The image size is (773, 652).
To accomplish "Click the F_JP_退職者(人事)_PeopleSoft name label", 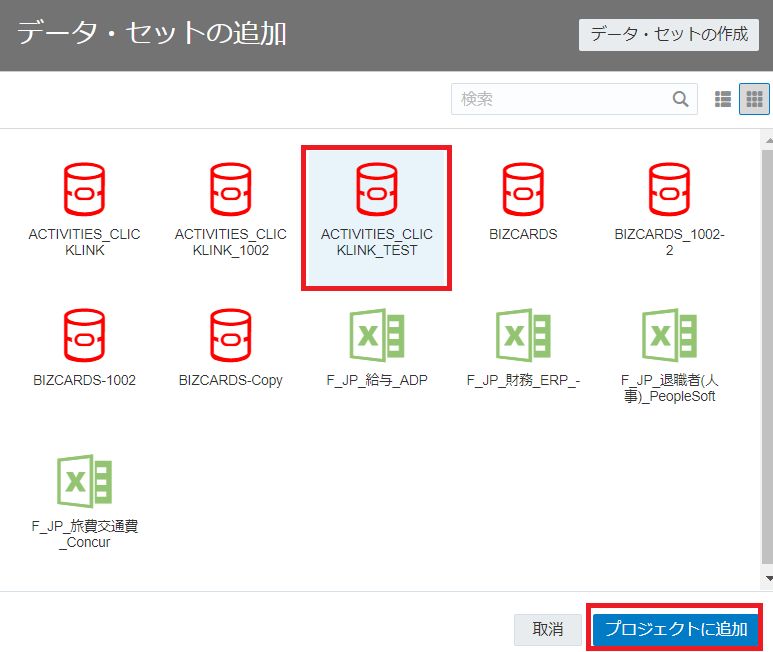I will pos(669,388).
